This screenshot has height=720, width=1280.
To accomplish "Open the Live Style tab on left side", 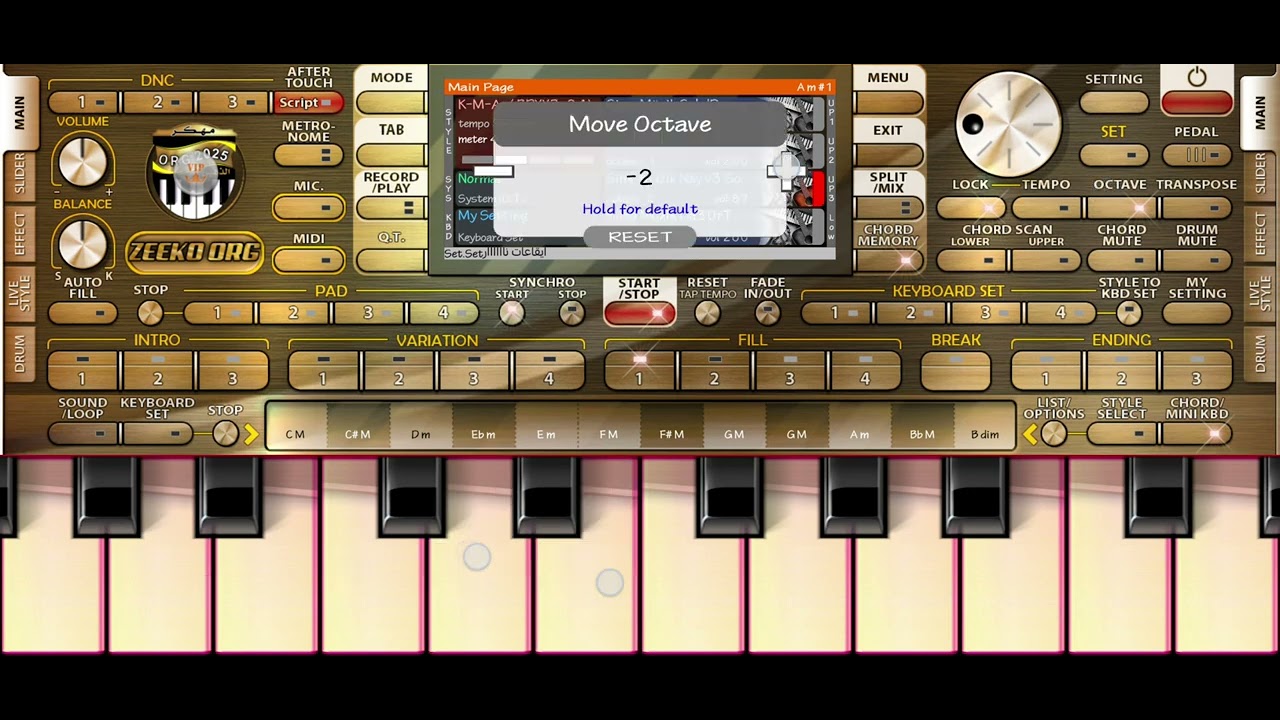I will click(19, 294).
